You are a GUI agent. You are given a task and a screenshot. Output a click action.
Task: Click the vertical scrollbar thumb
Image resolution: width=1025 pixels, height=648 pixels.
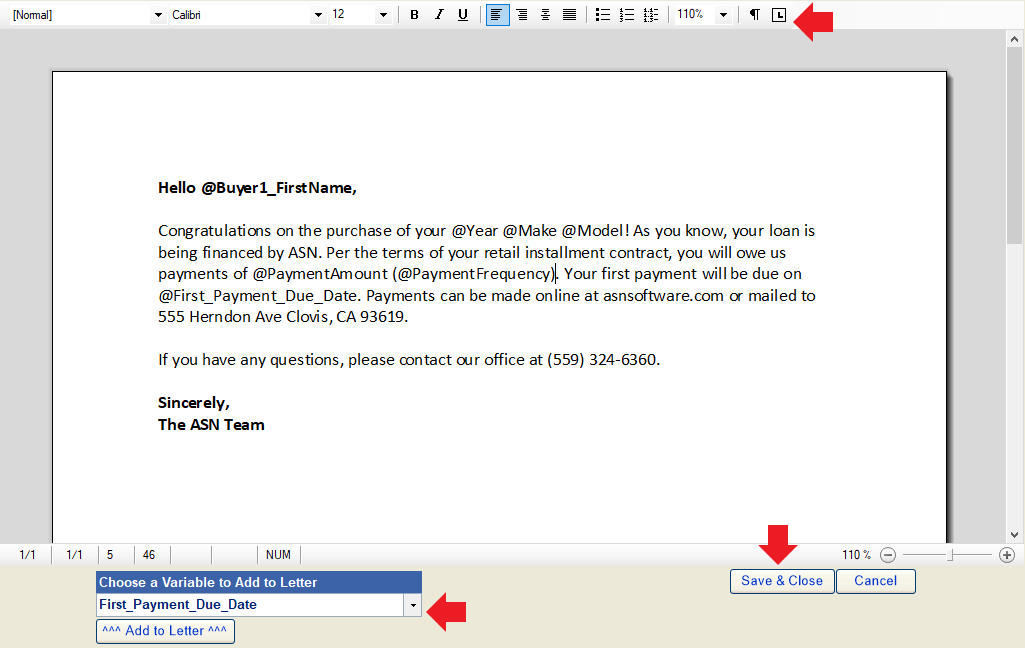coord(1015,145)
